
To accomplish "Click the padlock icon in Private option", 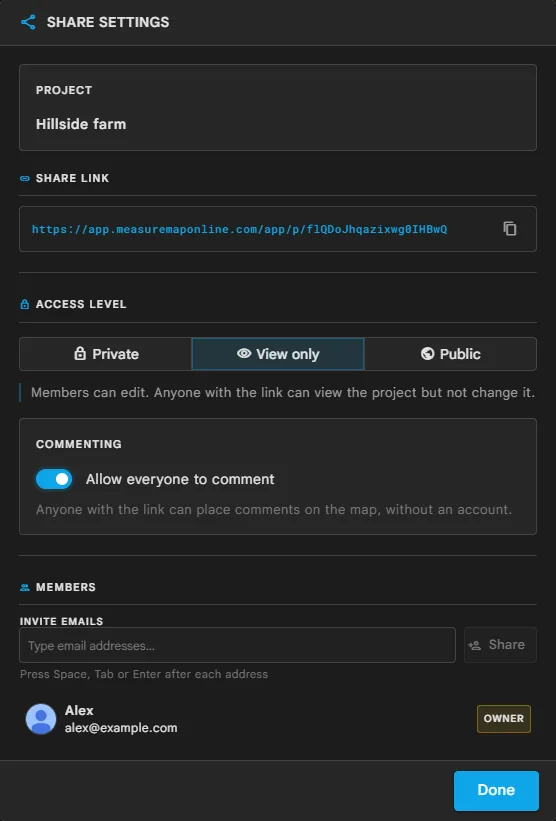I will tap(80, 353).
